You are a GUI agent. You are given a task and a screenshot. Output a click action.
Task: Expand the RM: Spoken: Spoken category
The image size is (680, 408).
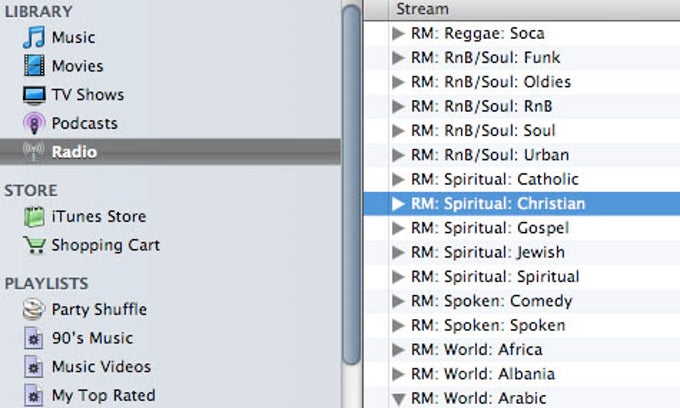[398, 325]
